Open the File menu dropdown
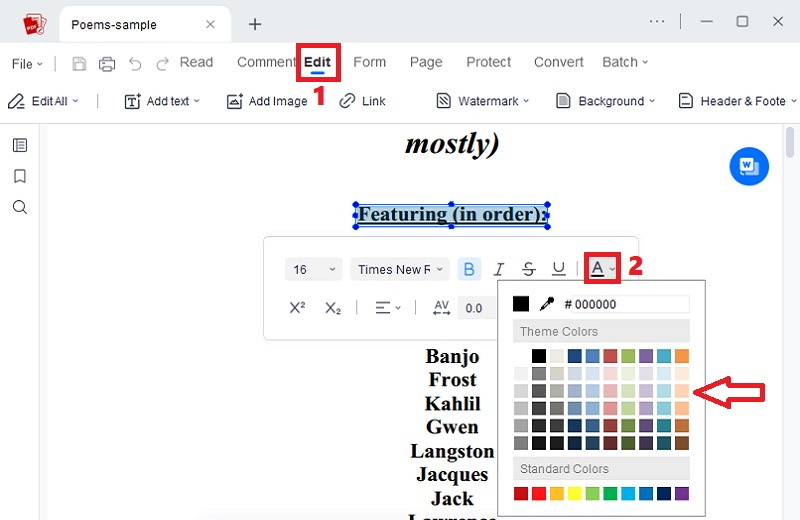 click(x=27, y=64)
